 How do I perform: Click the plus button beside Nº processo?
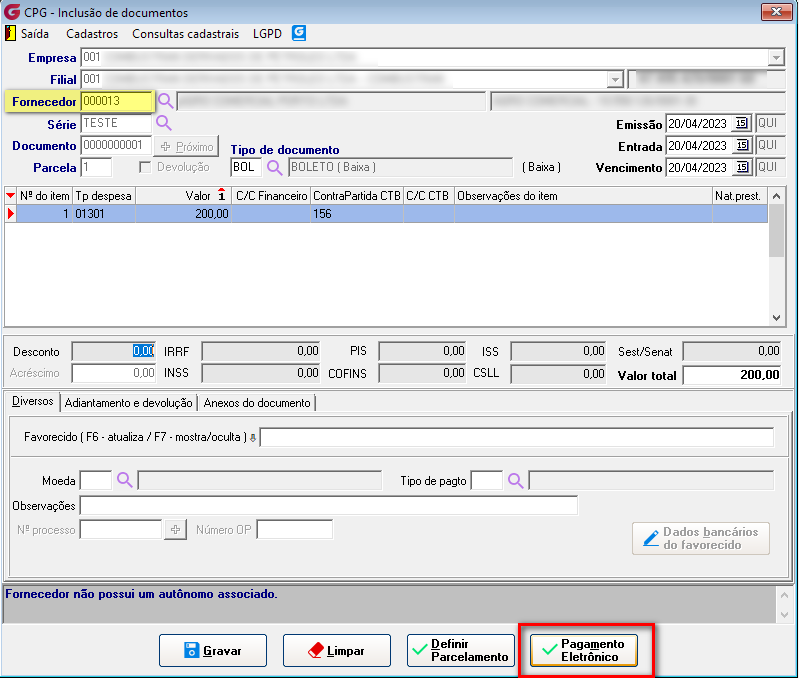click(x=175, y=530)
